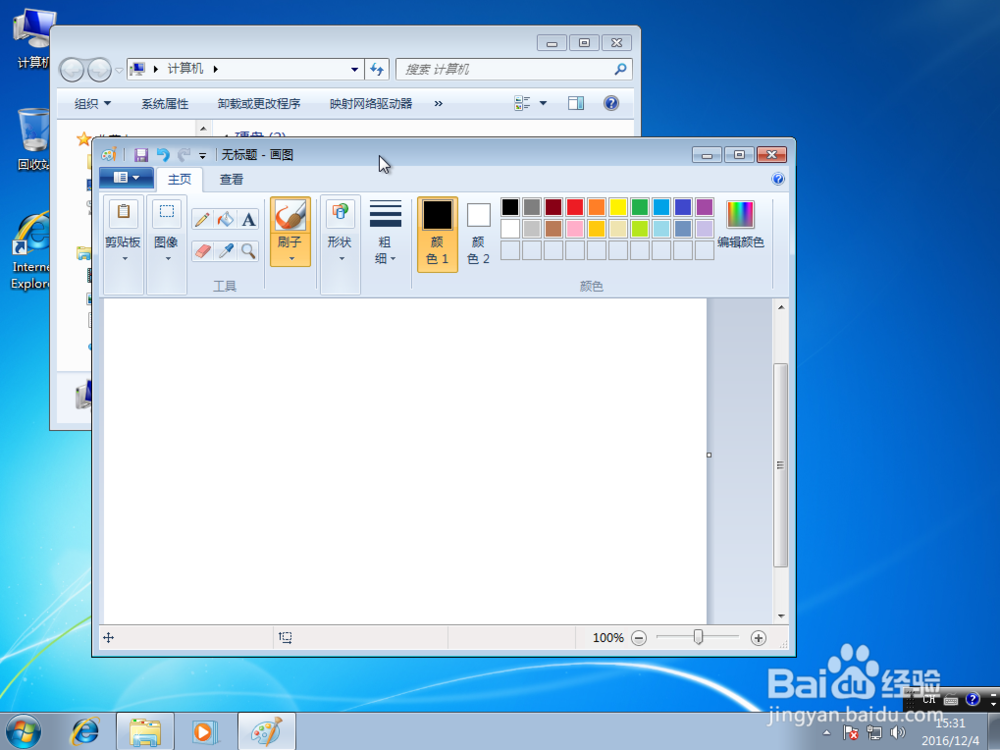Open Edit colors (编辑颜色) rainbow icon

coord(740,214)
